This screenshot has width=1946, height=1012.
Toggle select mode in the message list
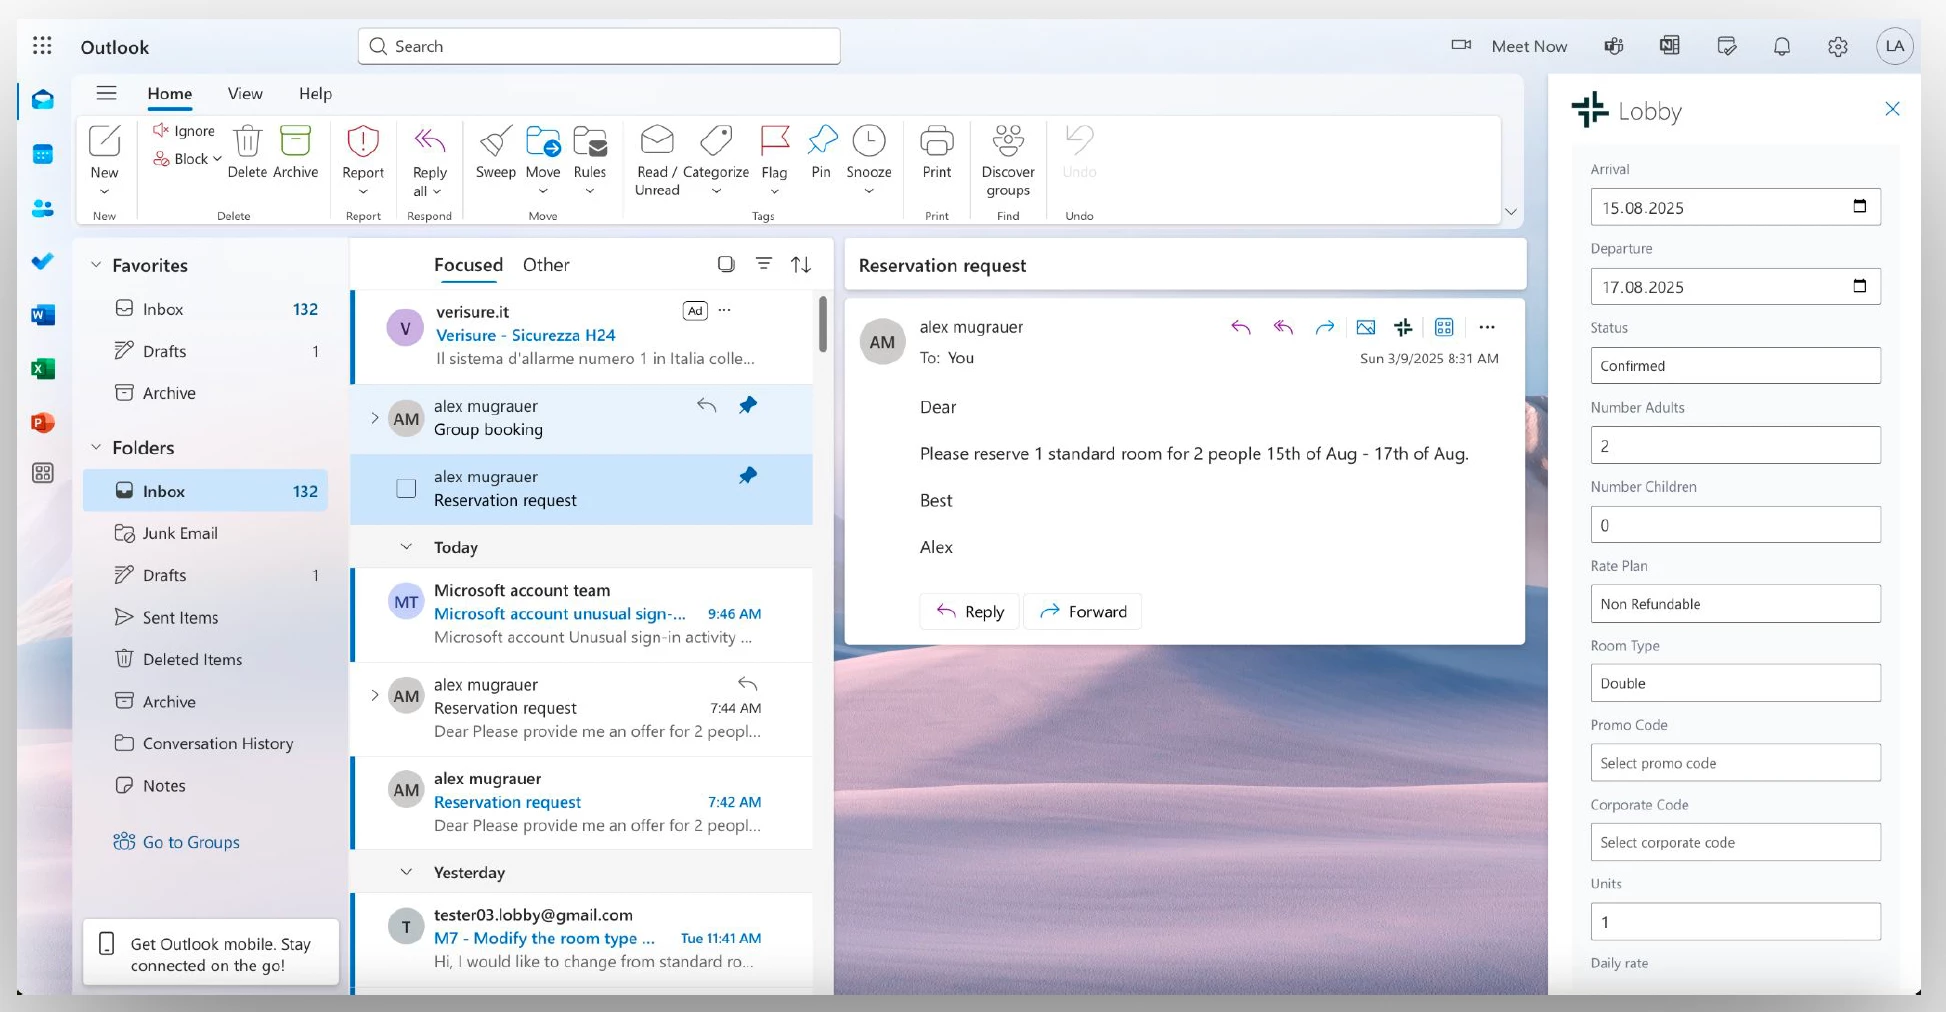pyautogui.click(x=726, y=264)
